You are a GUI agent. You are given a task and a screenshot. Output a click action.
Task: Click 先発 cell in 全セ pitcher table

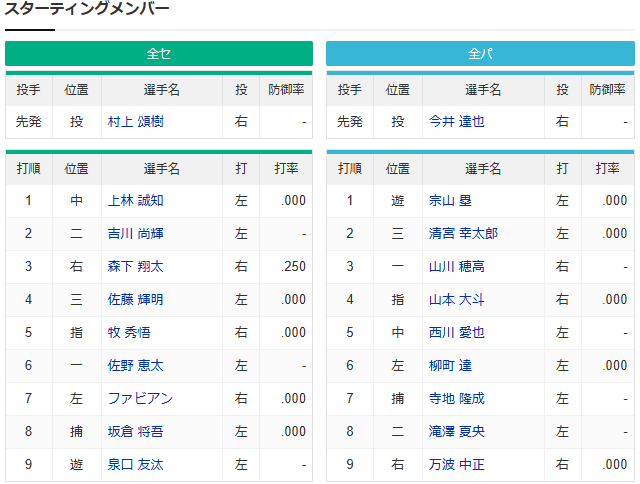coord(29,122)
